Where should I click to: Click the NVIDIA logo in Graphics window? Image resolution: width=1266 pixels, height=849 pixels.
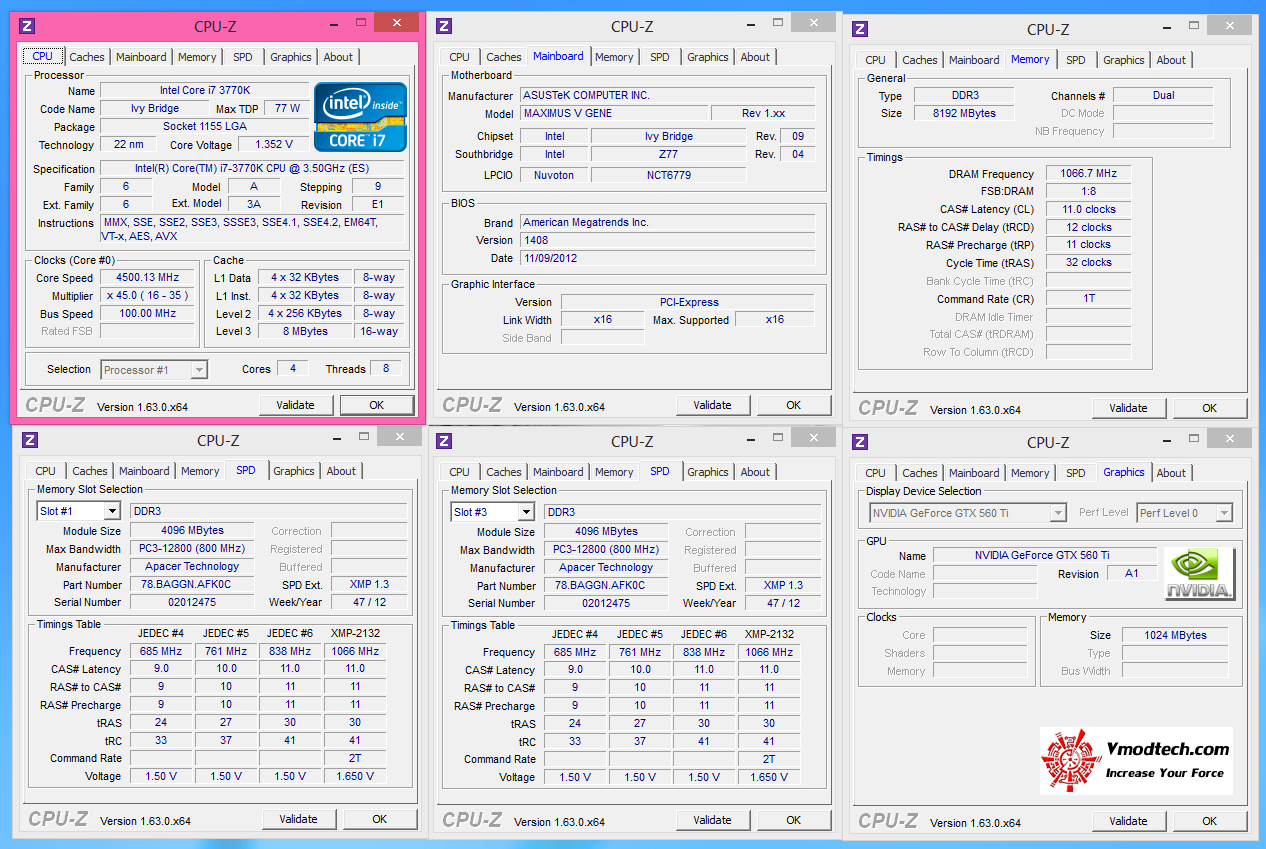pyautogui.click(x=1199, y=574)
